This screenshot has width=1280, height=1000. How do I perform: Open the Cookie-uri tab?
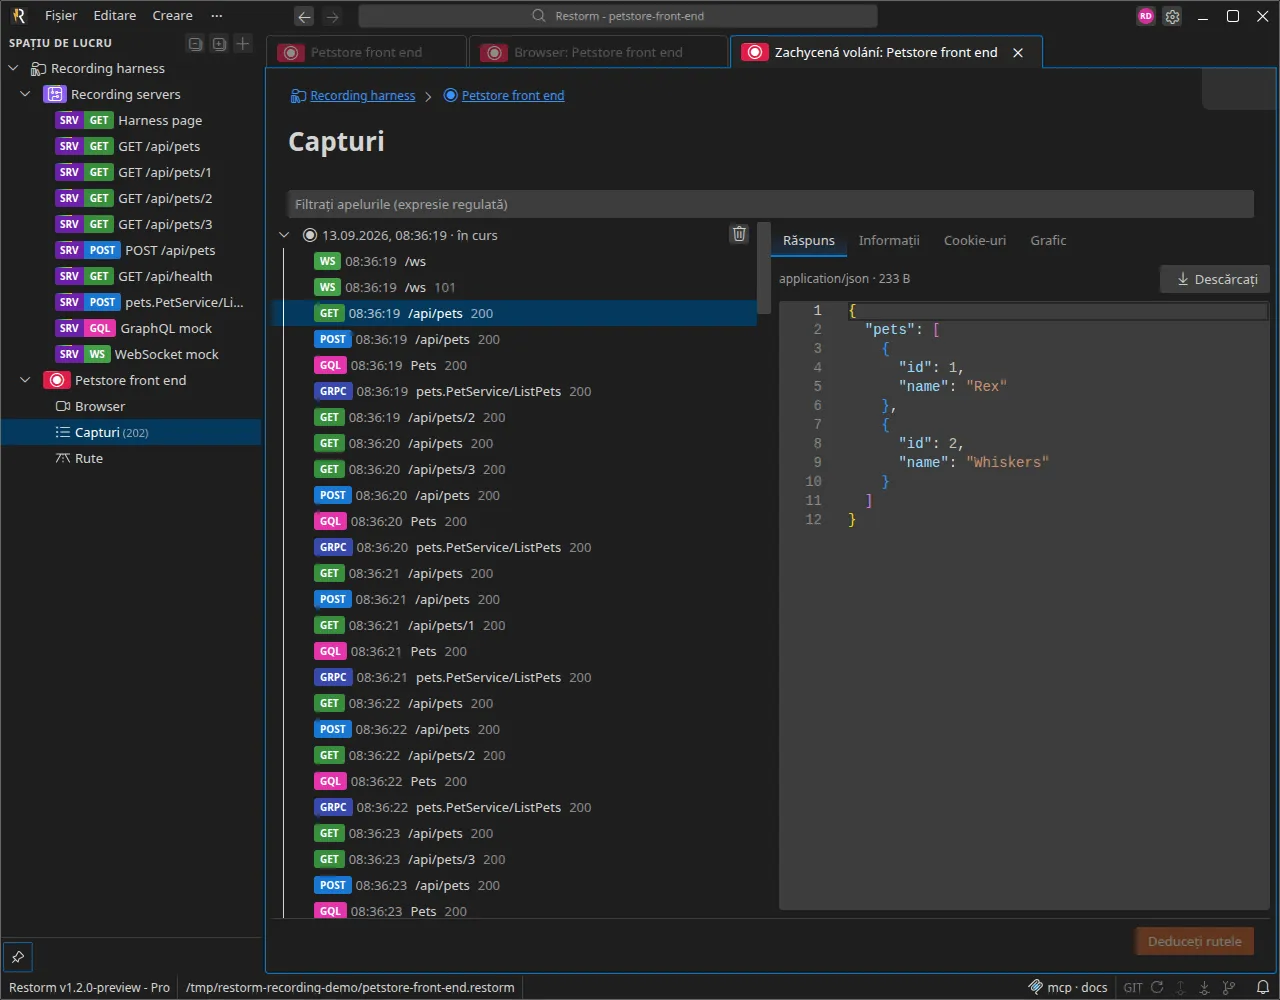pyautogui.click(x=975, y=241)
